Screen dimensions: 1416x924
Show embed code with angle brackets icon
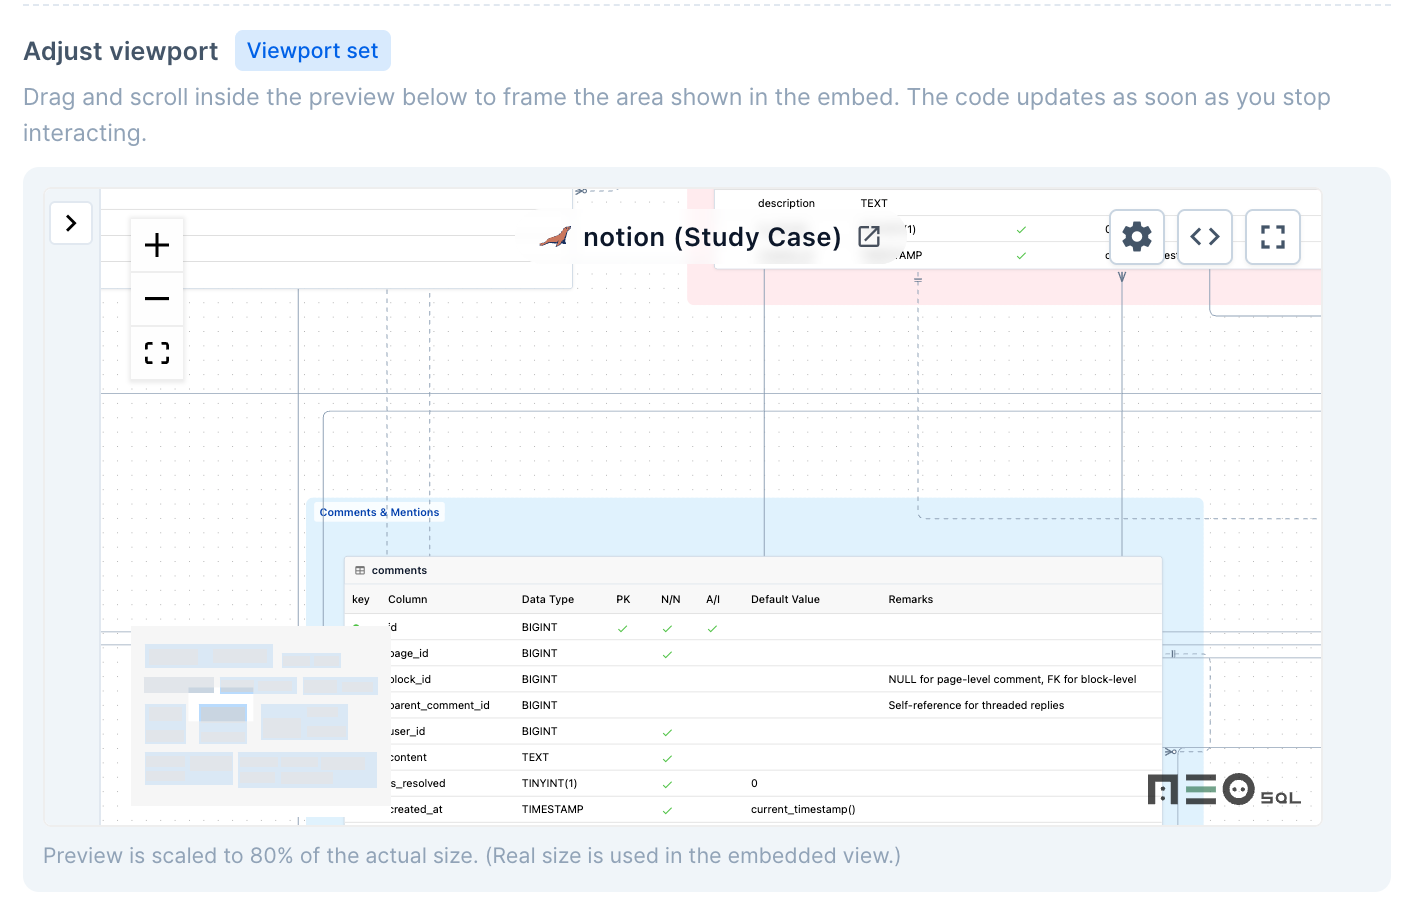[x=1205, y=237]
